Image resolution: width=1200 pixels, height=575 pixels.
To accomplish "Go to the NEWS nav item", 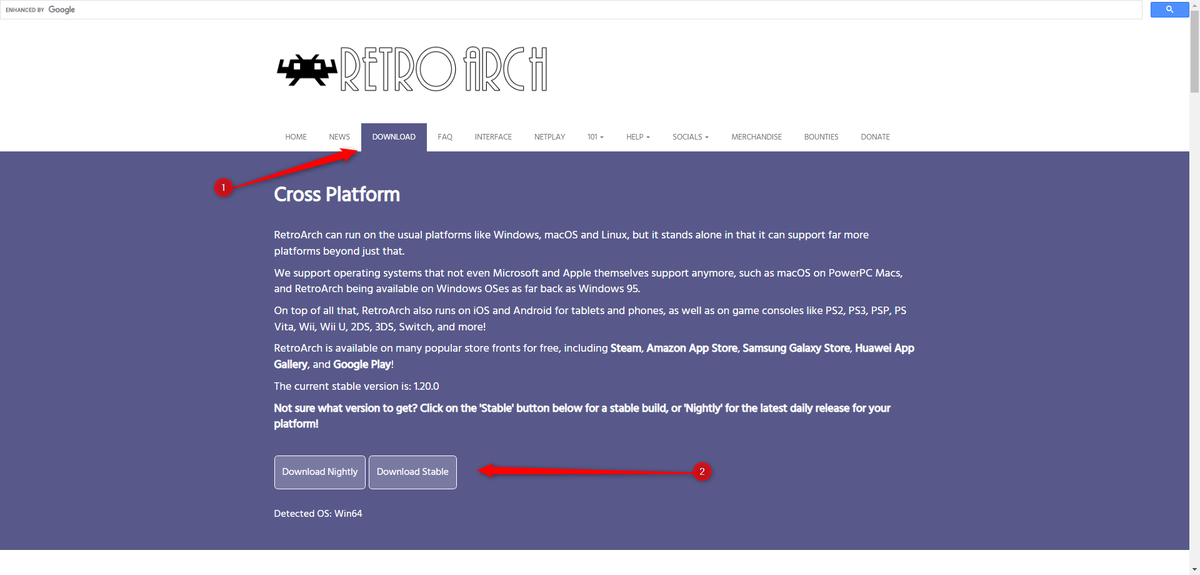I will pos(339,137).
